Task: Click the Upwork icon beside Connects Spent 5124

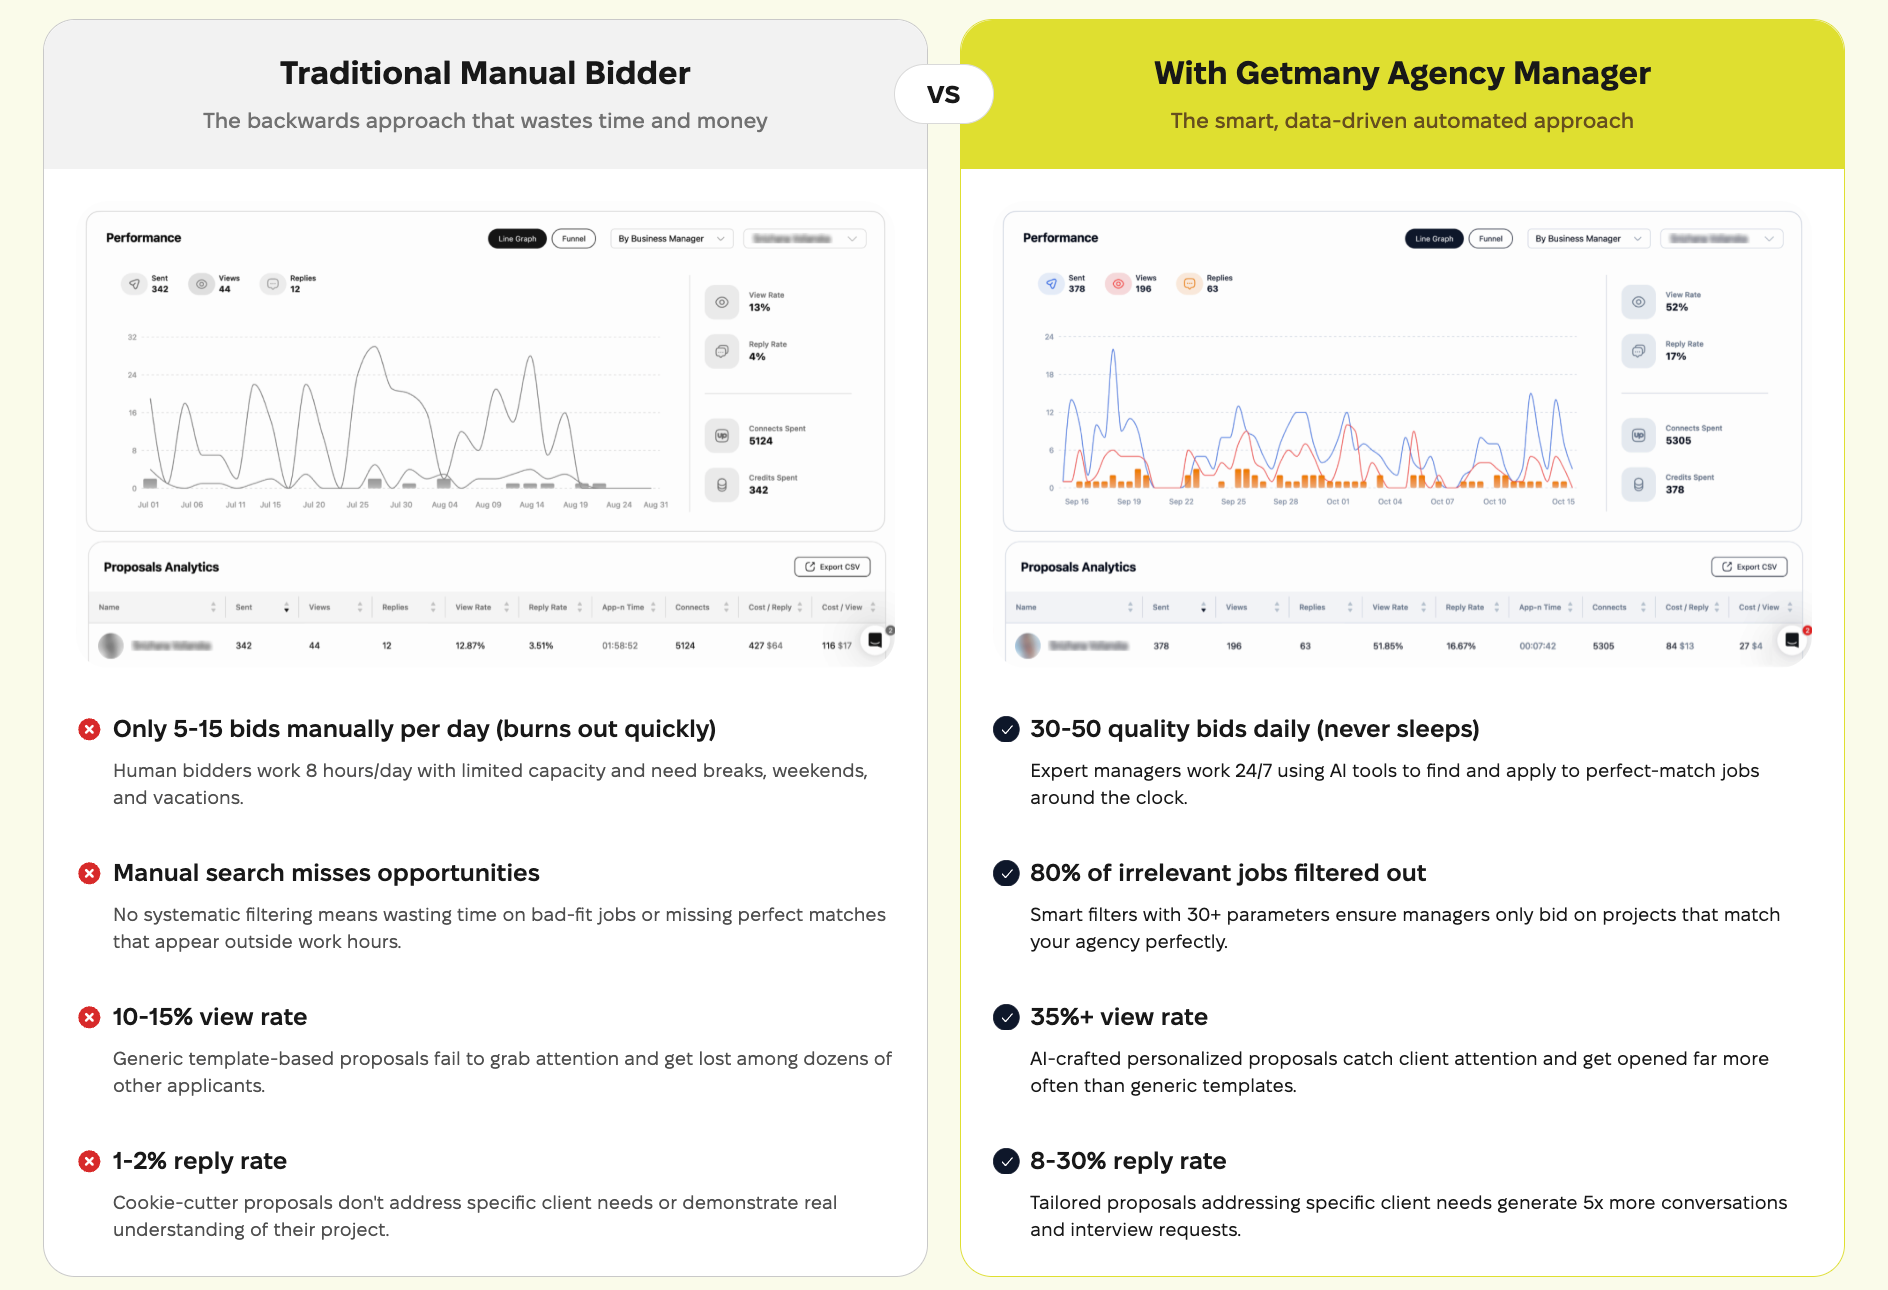Action: (x=721, y=435)
